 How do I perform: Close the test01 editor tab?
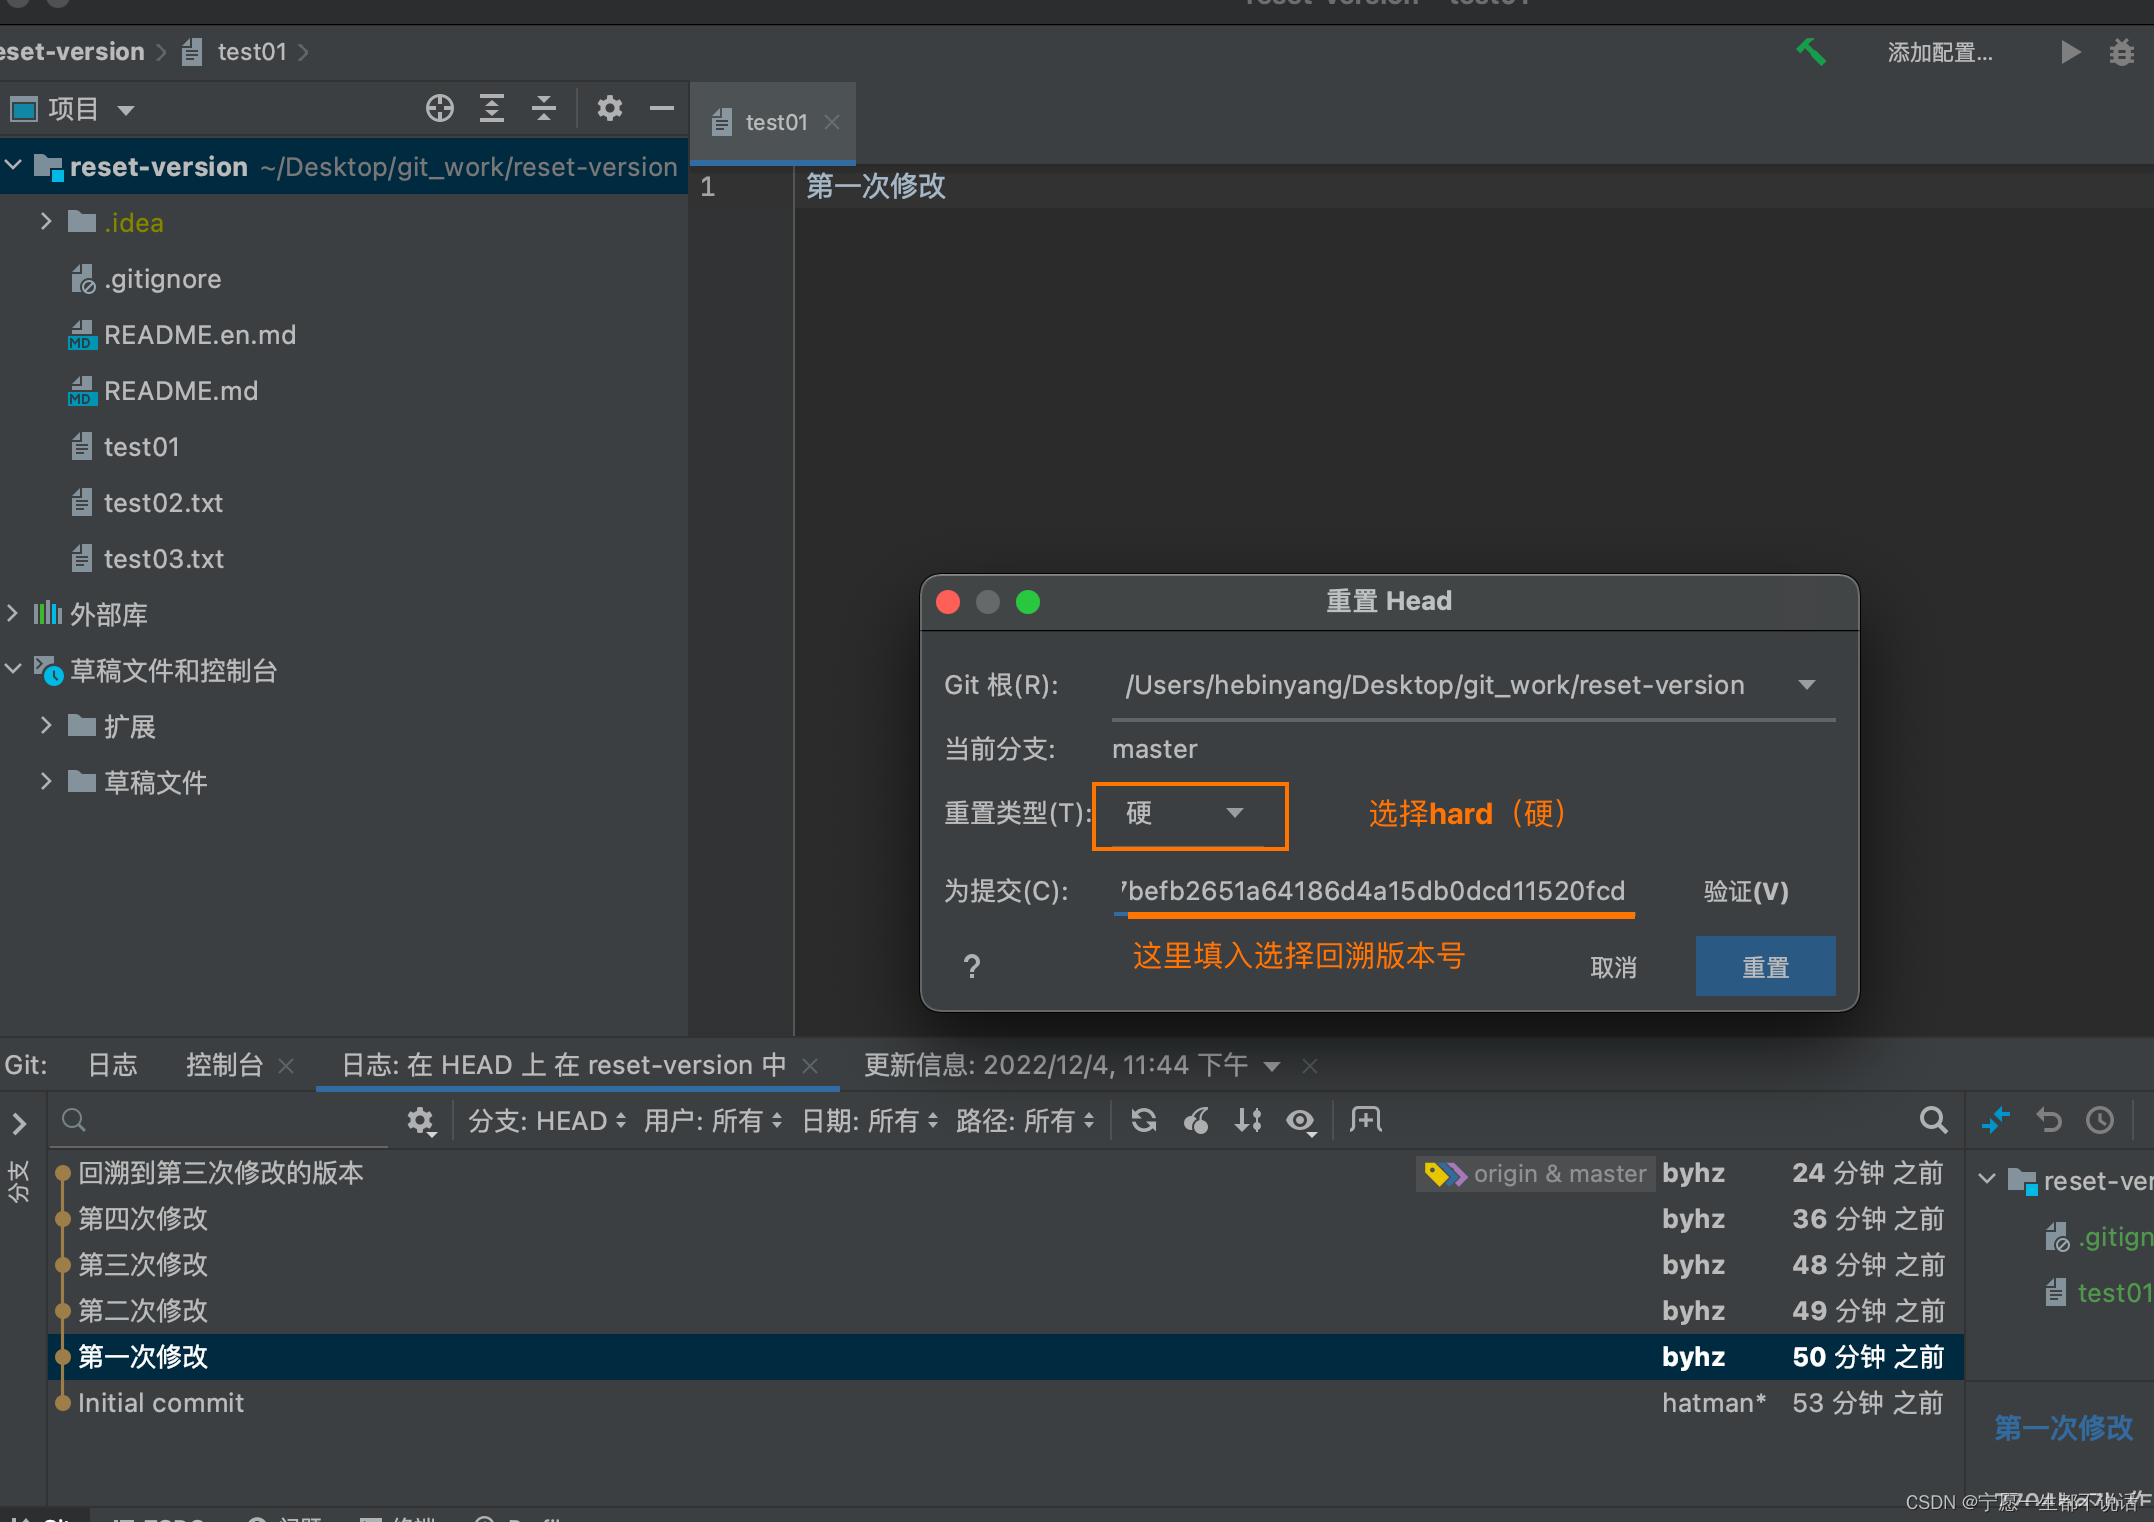coord(832,122)
